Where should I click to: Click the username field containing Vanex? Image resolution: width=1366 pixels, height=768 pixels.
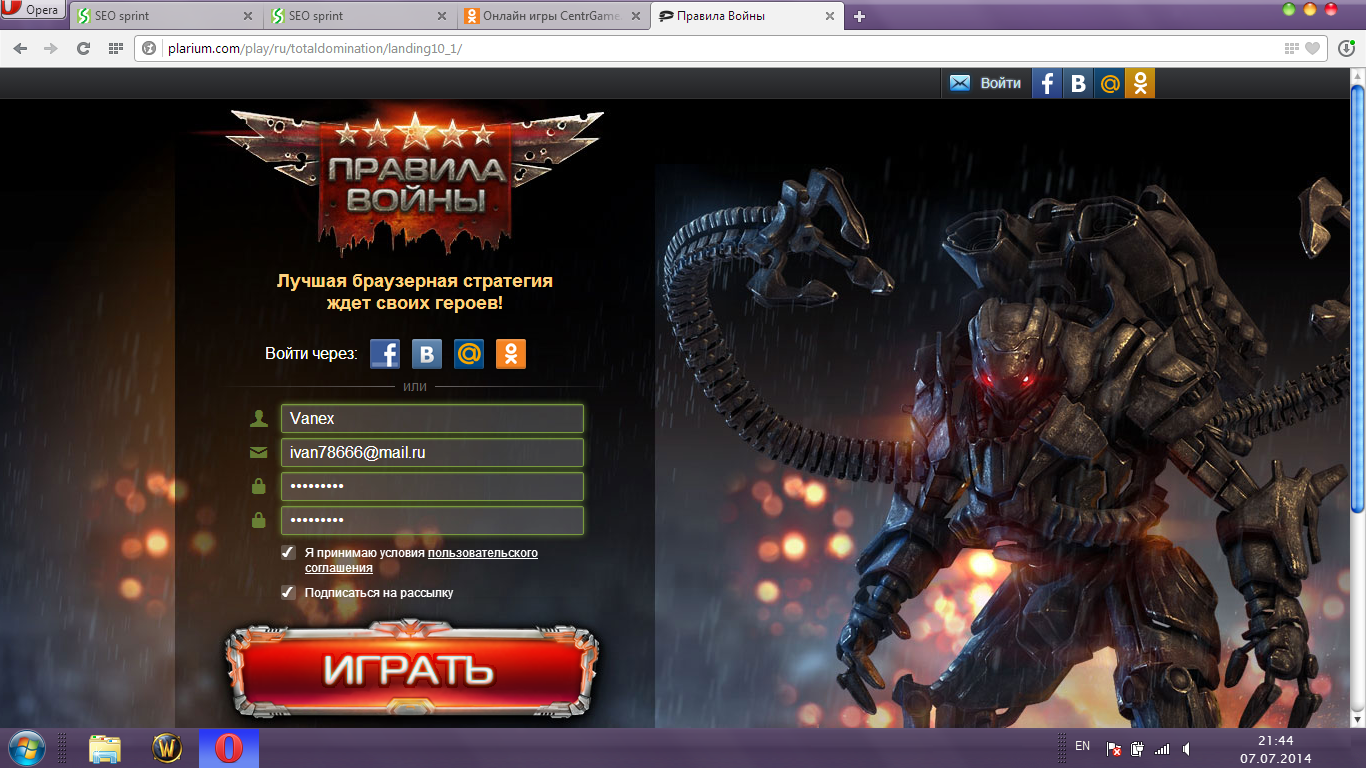[432, 418]
